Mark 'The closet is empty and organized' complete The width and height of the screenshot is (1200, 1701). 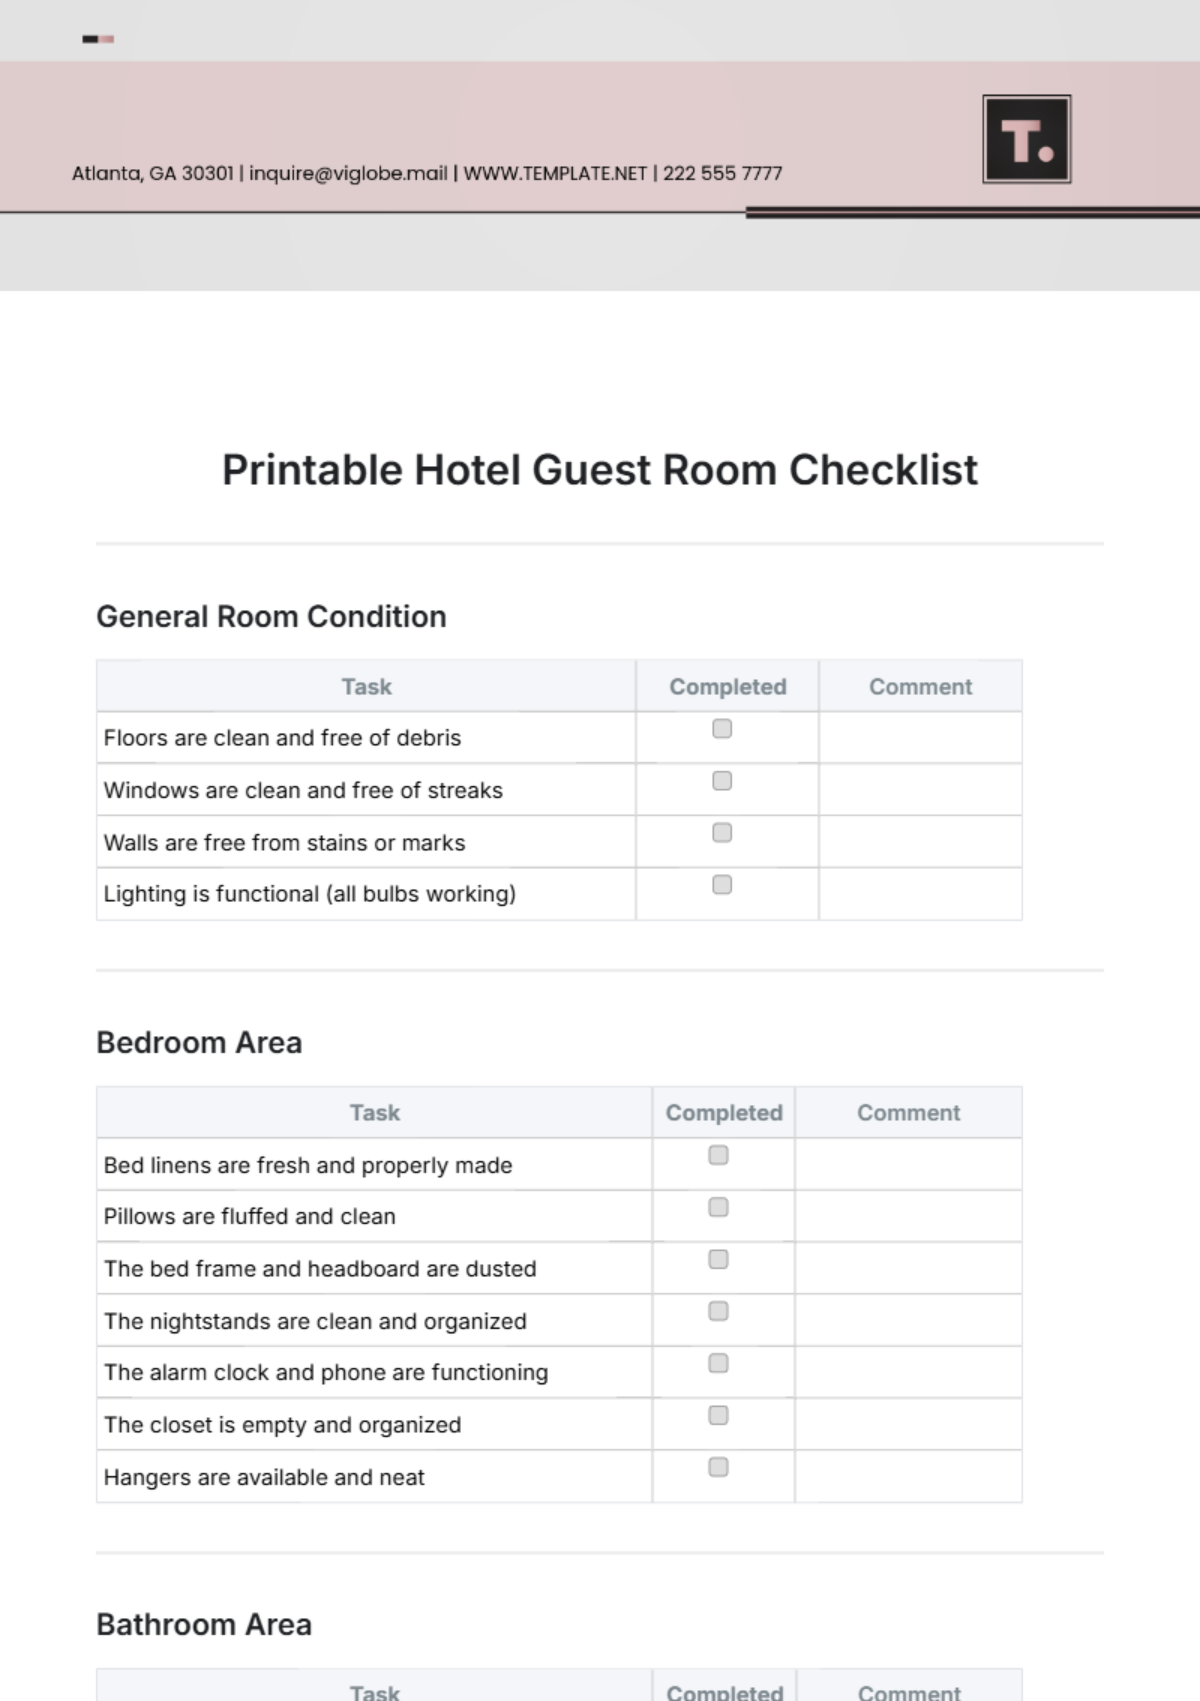point(718,1415)
